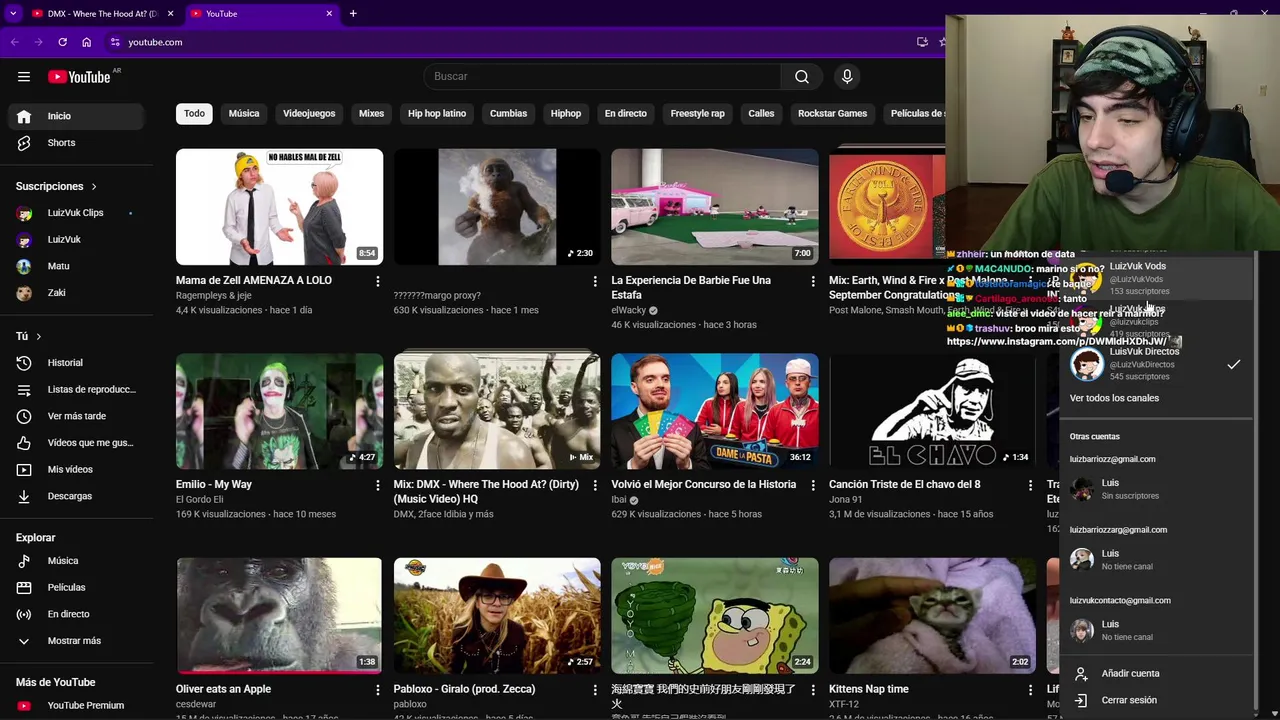1280x720 pixels.
Task: Open Historial in the sidebar
Action: (76, 363)
